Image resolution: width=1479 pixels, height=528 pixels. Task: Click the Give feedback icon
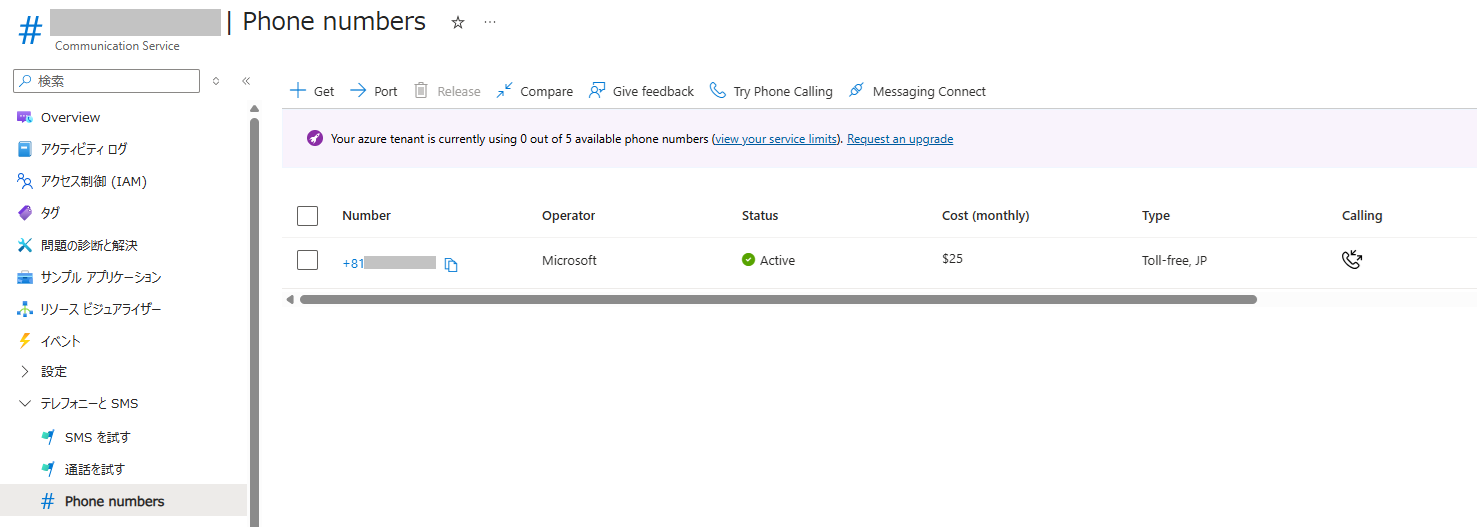[x=597, y=91]
